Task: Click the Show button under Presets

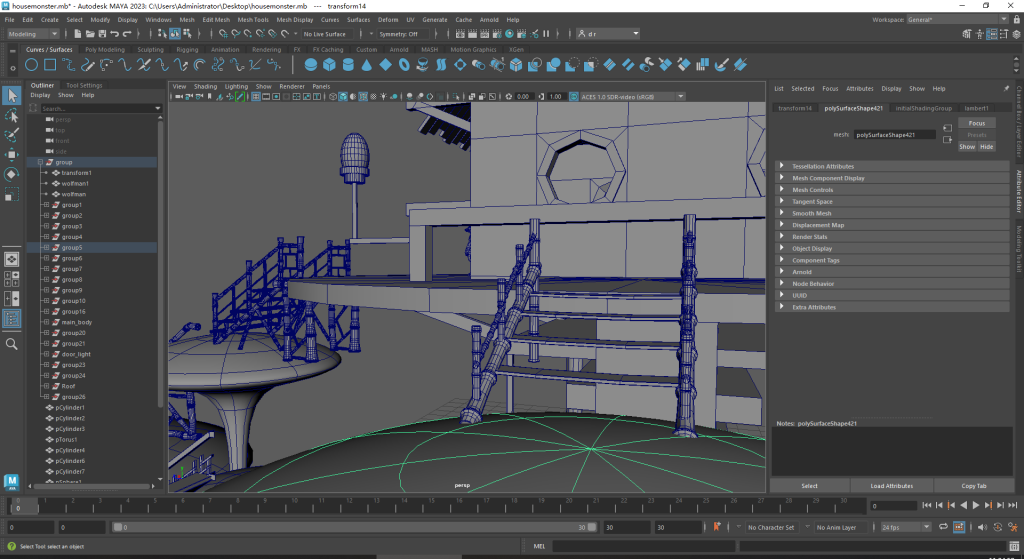Action: click(x=967, y=146)
